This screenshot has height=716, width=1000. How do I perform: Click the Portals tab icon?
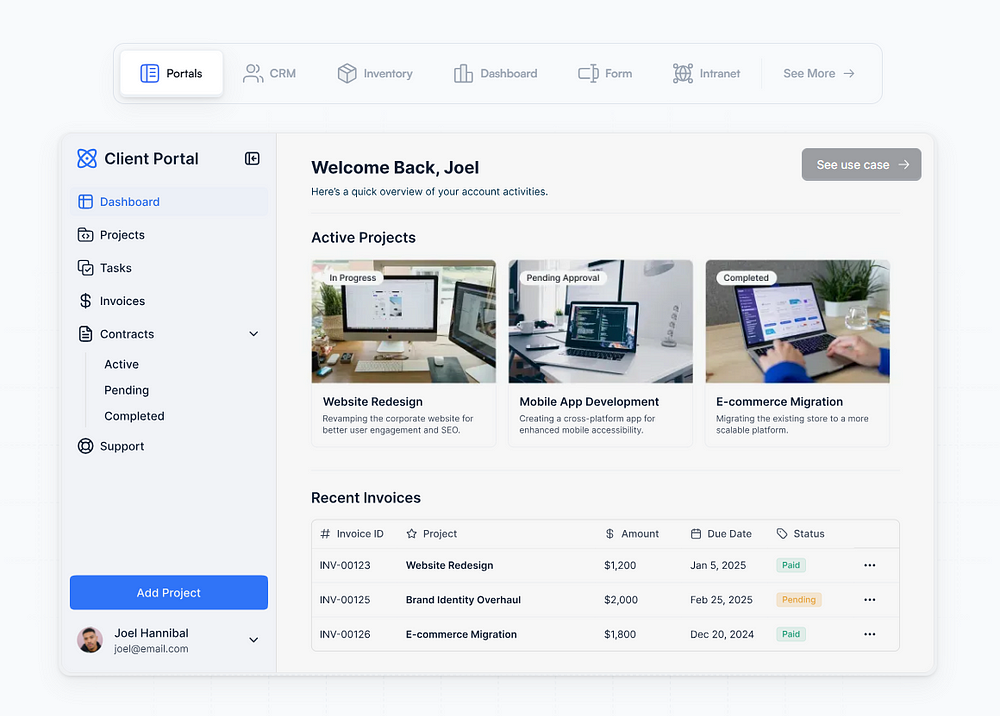pyautogui.click(x=149, y=73)
